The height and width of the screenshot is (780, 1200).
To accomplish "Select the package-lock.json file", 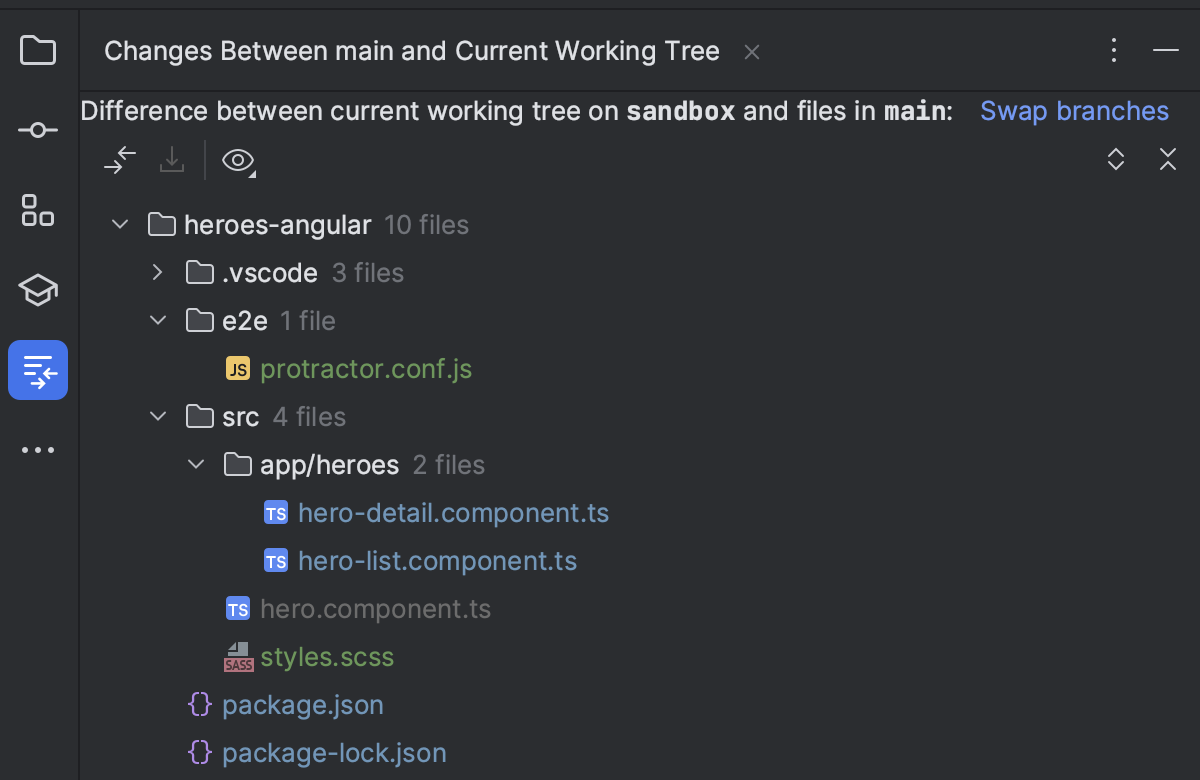I will pos(333,752).
